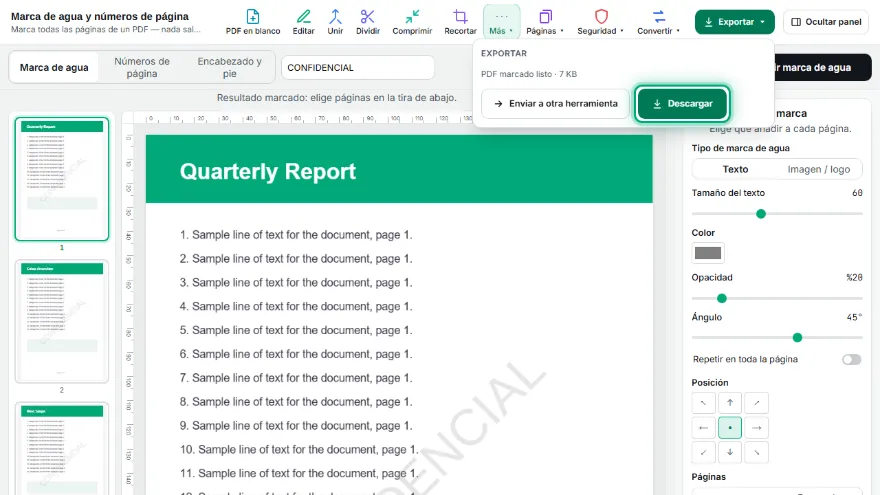Expand the Páginas dropdown
Image resolution: width=880 pixels, height=495 pixels.
pyautogui.click(x=545, y=22)
